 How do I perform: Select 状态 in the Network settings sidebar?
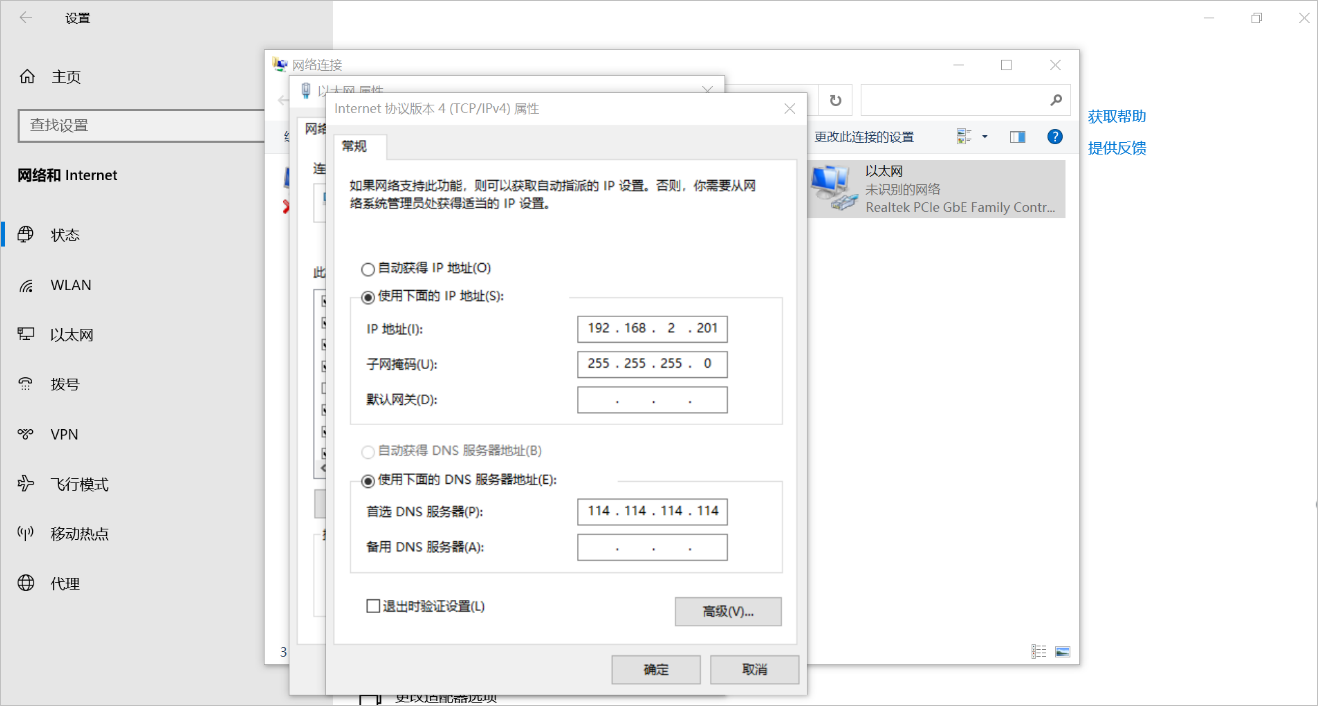[64, 234]
